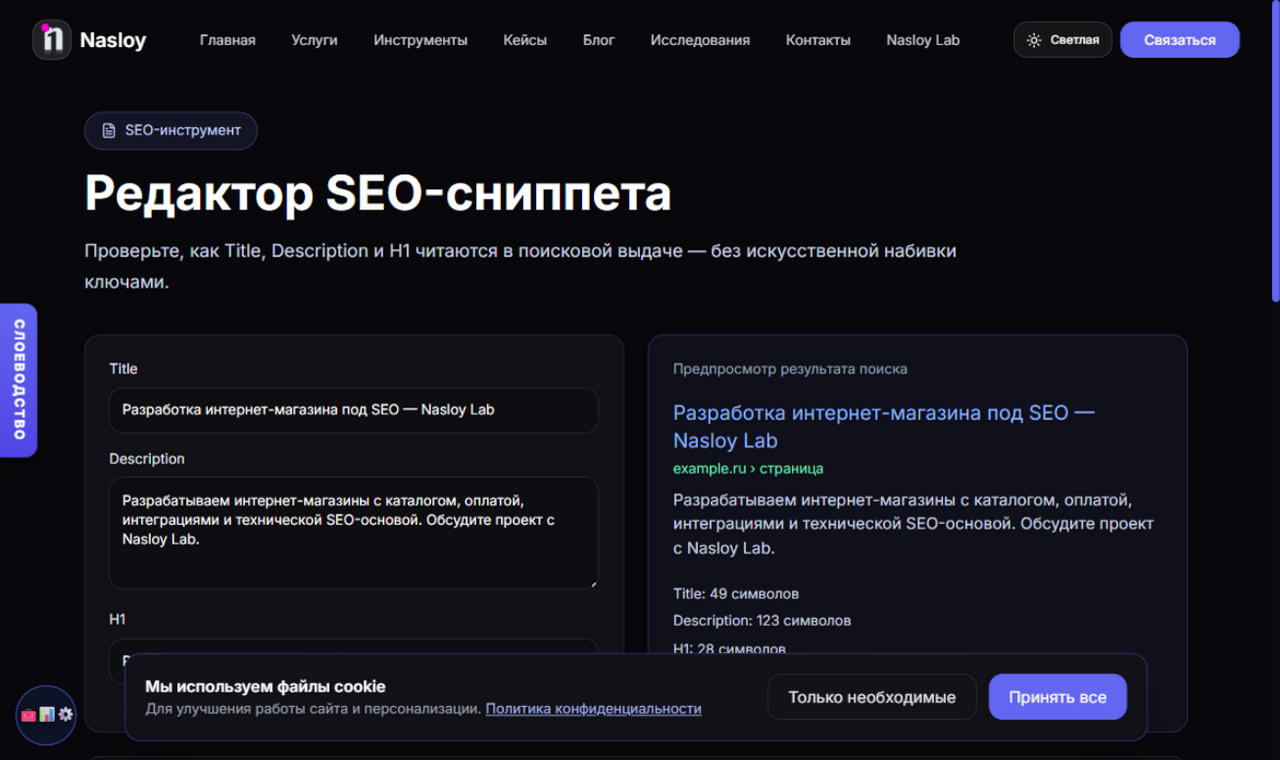Screen dimensions: 1280x760
Task: Click the green example.ru › страница URL
Action: [x=748, y=468]
